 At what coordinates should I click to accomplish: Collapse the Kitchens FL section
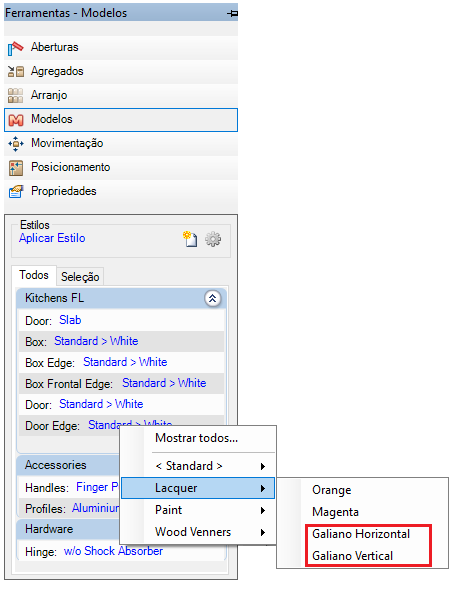pyautogui.click(x=213, y=299)
